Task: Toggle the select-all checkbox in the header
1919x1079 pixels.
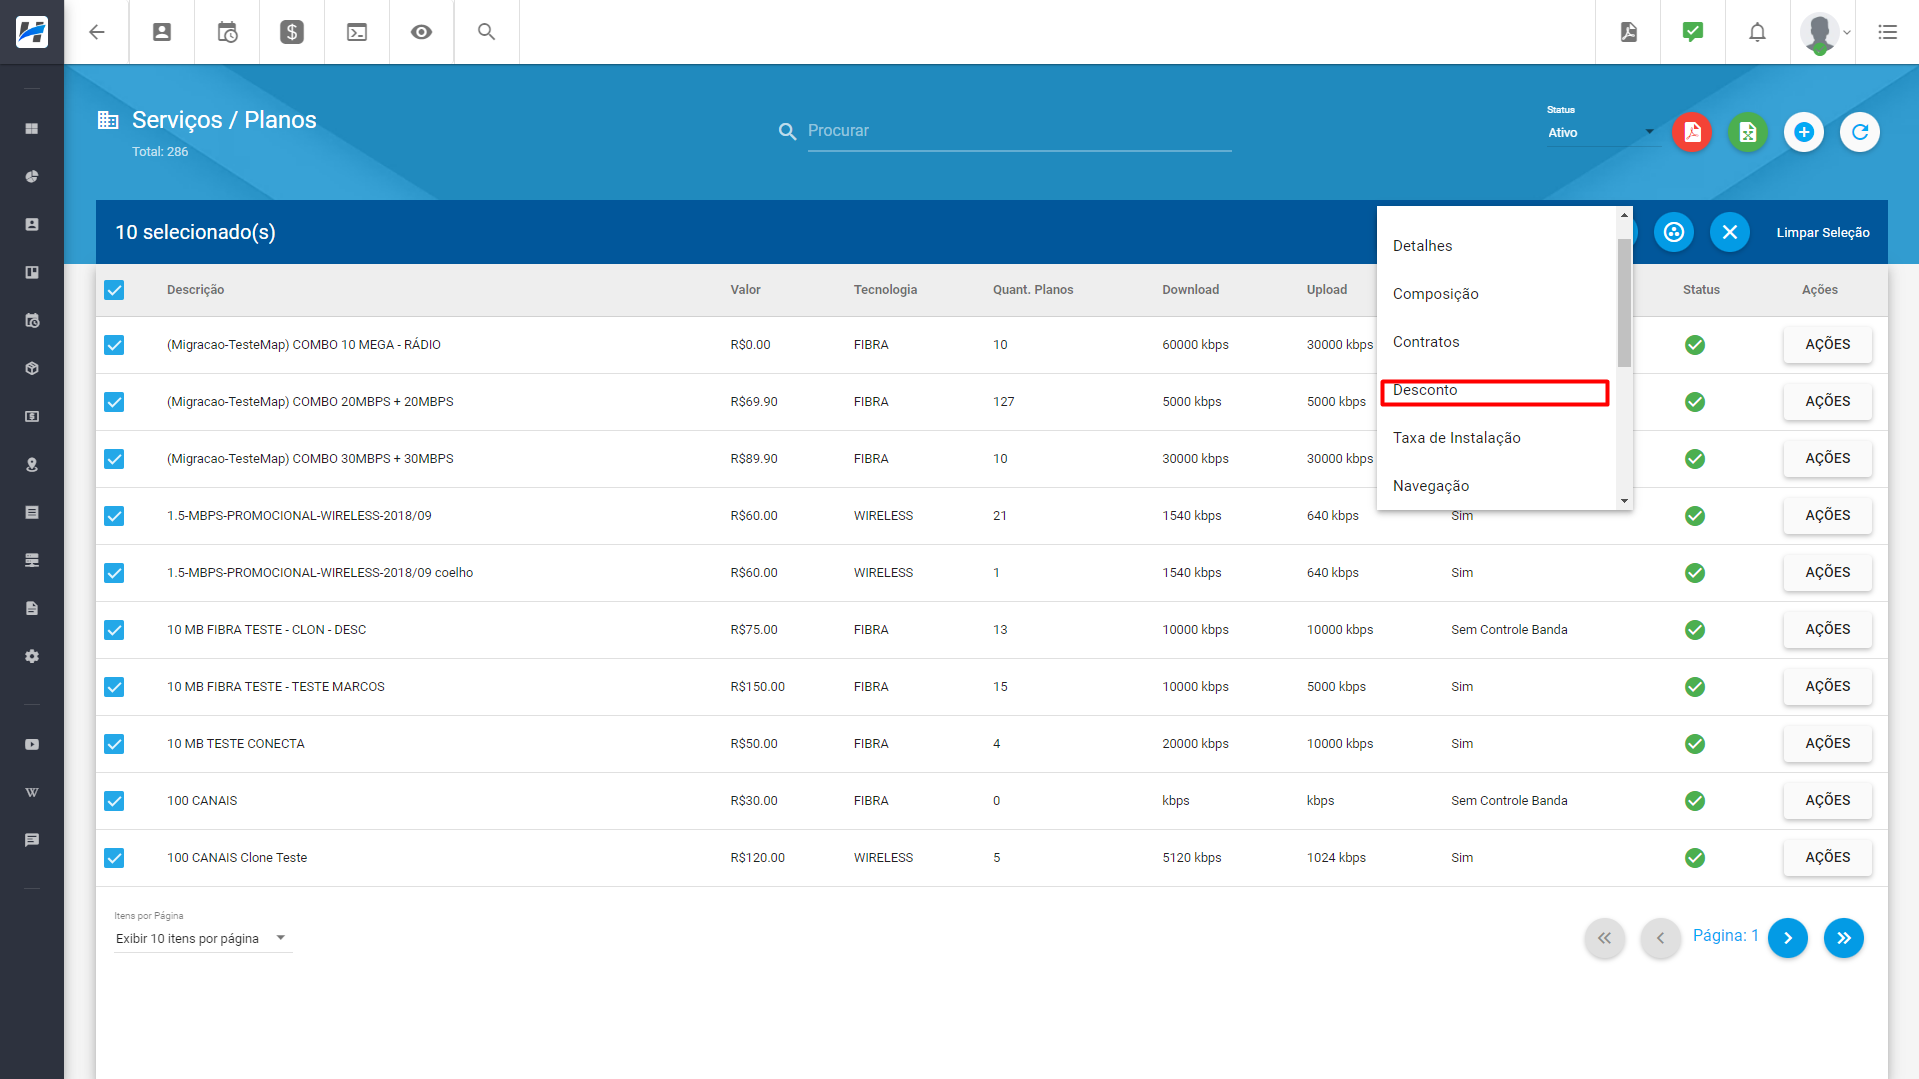Action: pos(114,290)
